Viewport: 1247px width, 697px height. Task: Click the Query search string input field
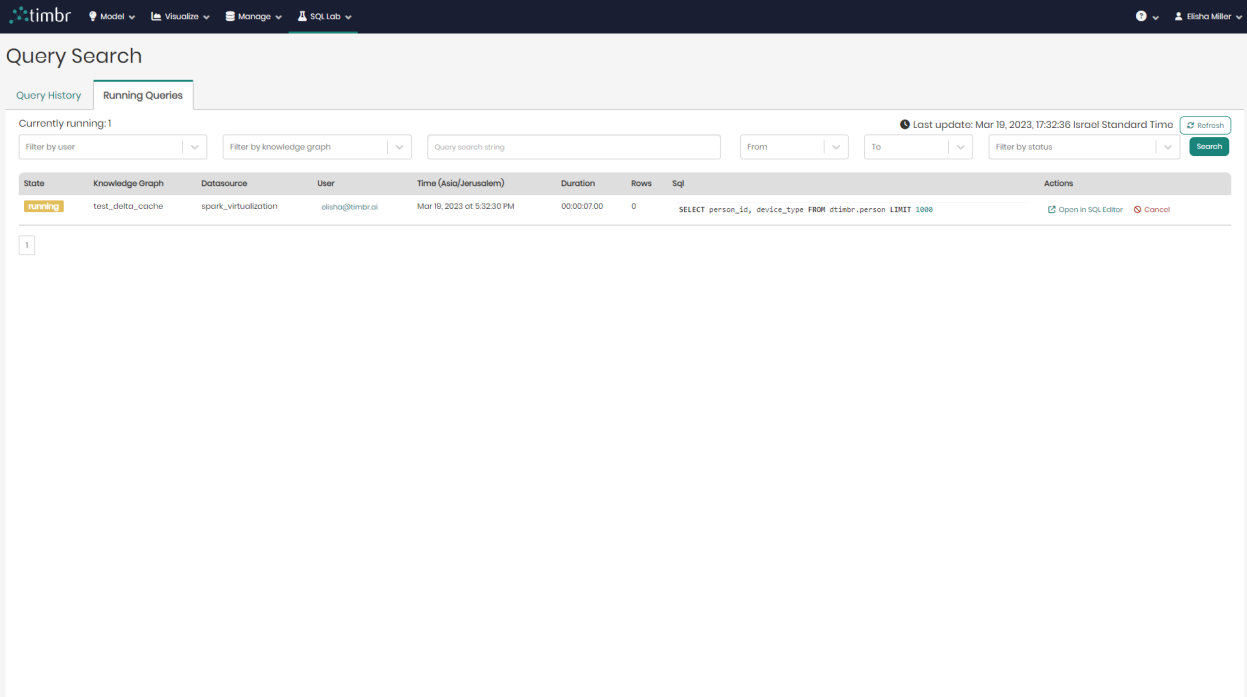[573, 146]
